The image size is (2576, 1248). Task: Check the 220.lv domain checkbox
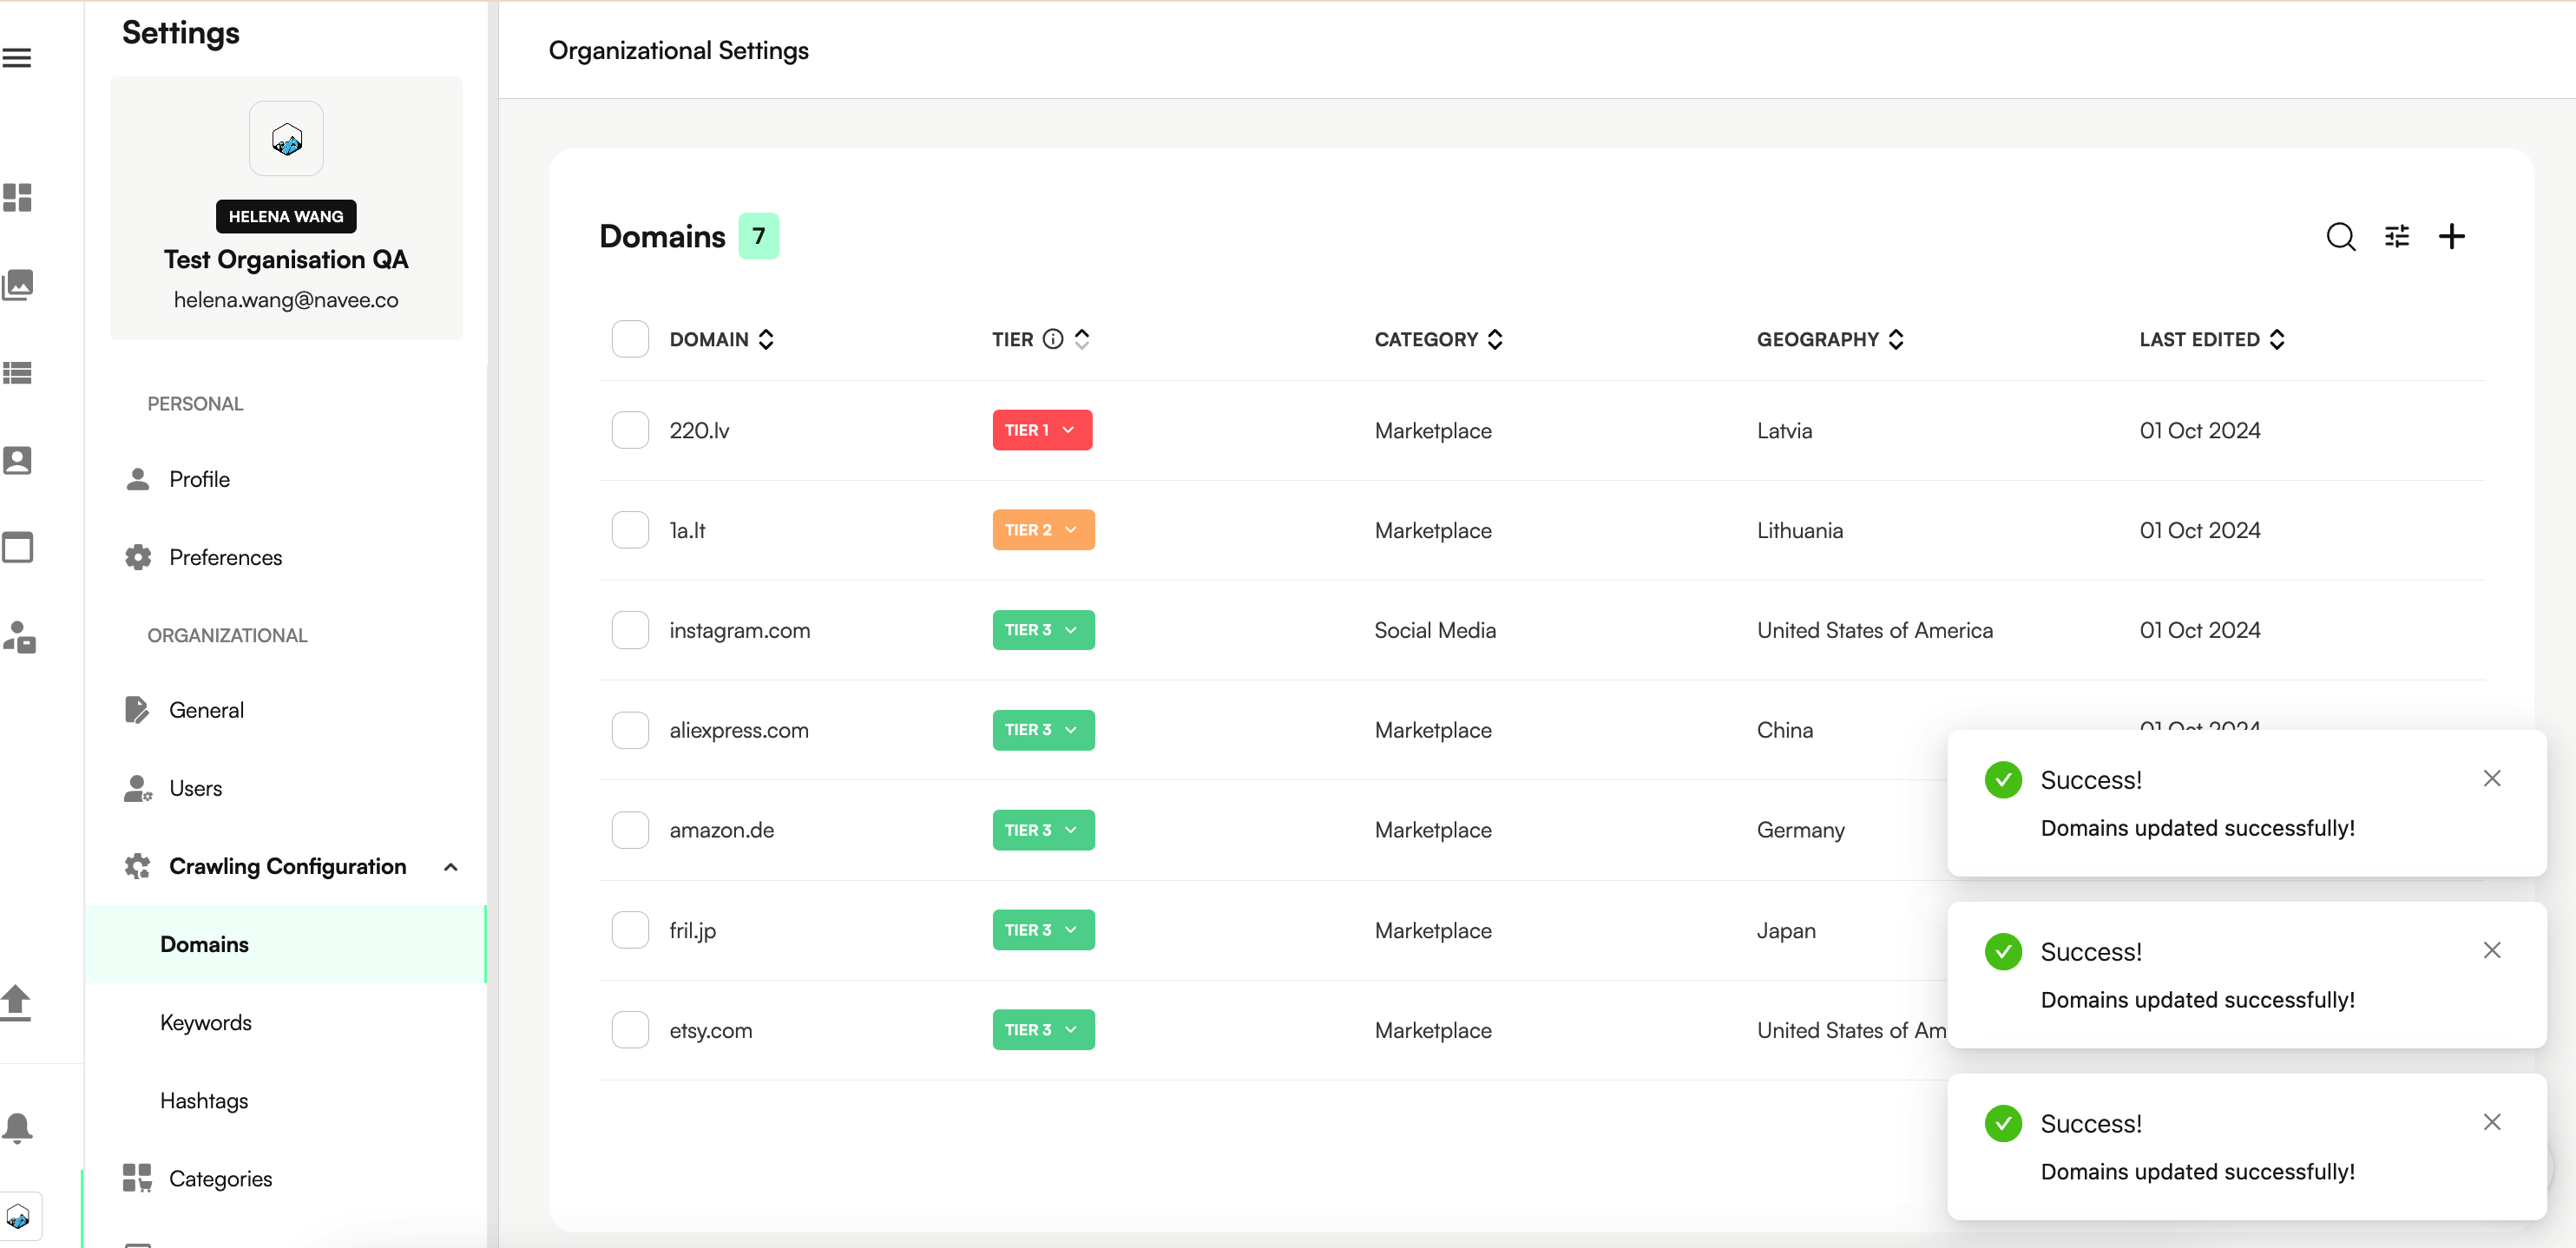point(630,430)
